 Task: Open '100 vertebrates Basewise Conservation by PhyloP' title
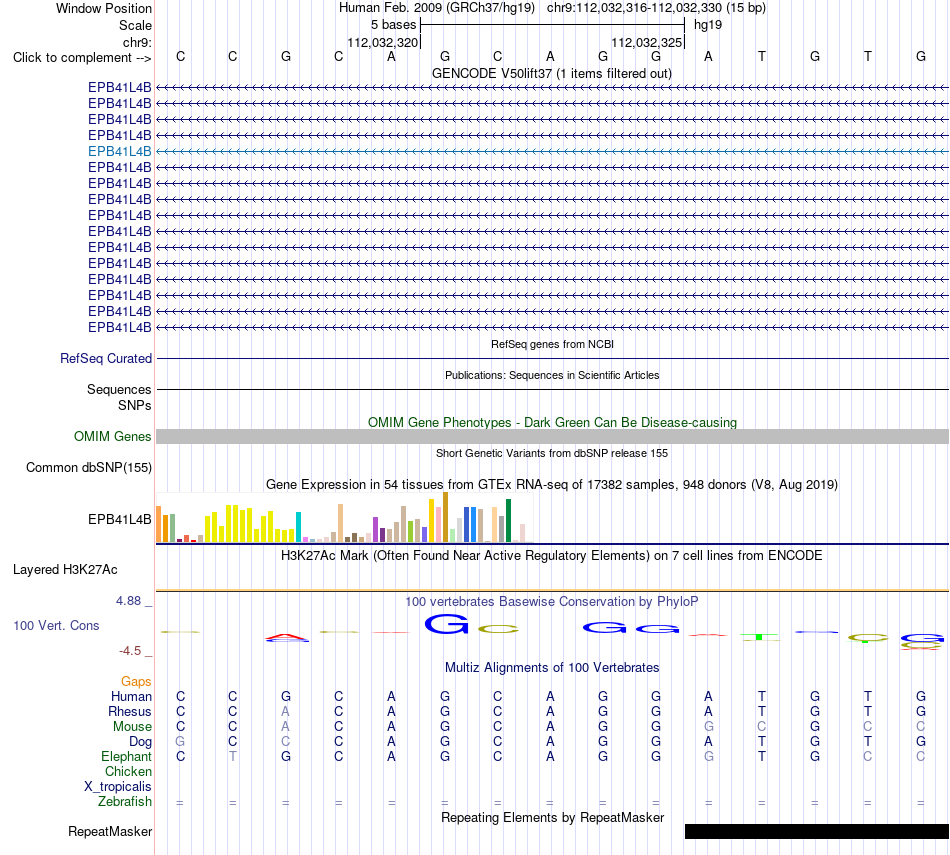point(552,601)
